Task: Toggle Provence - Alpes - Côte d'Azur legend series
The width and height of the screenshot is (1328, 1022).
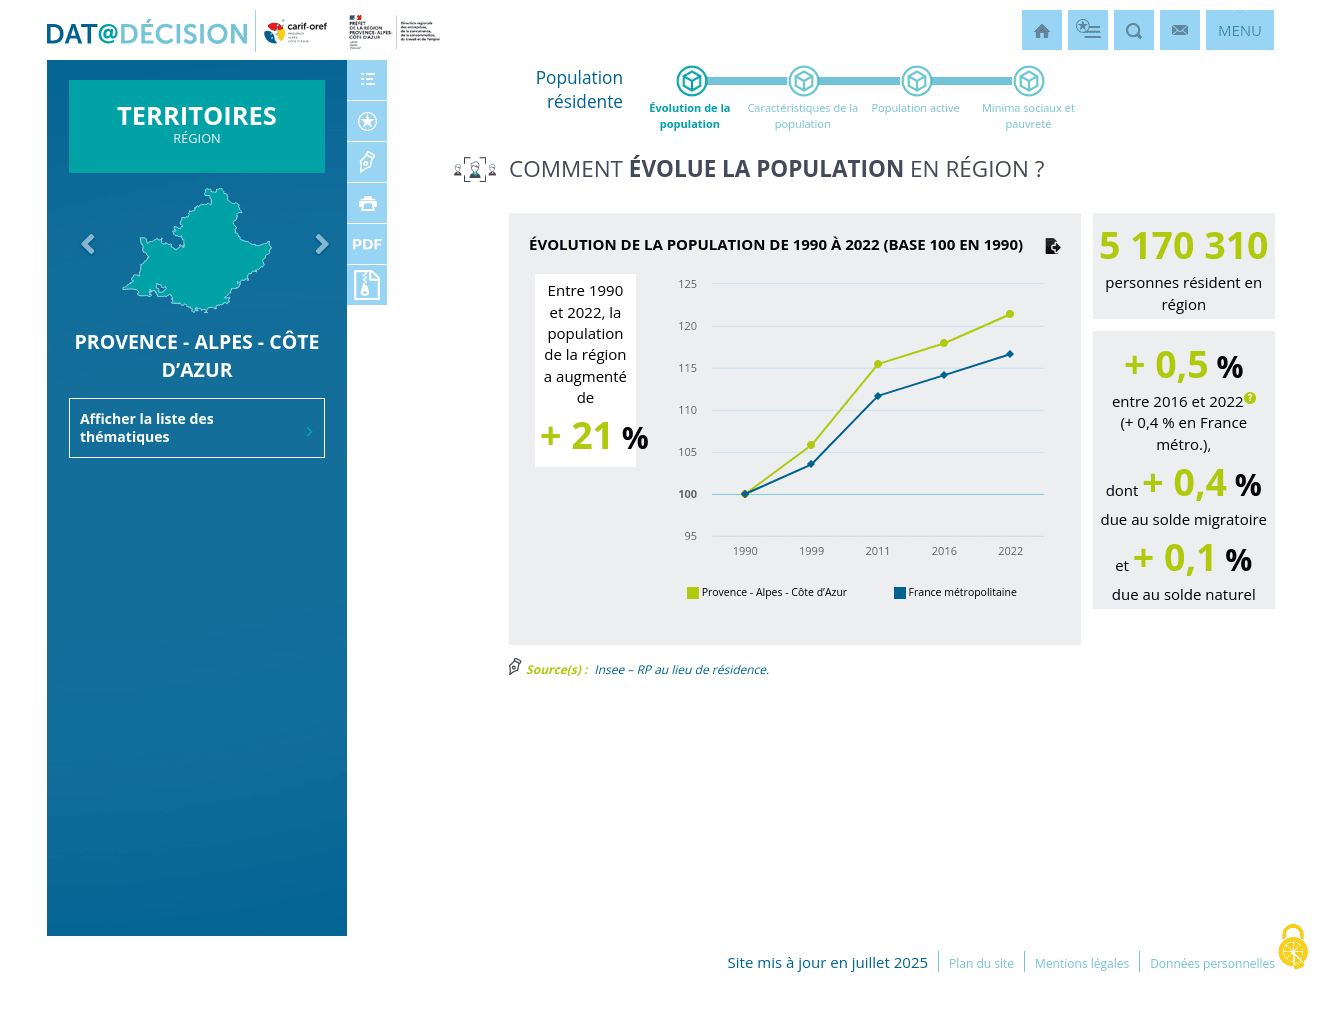Action: (766, 593)
